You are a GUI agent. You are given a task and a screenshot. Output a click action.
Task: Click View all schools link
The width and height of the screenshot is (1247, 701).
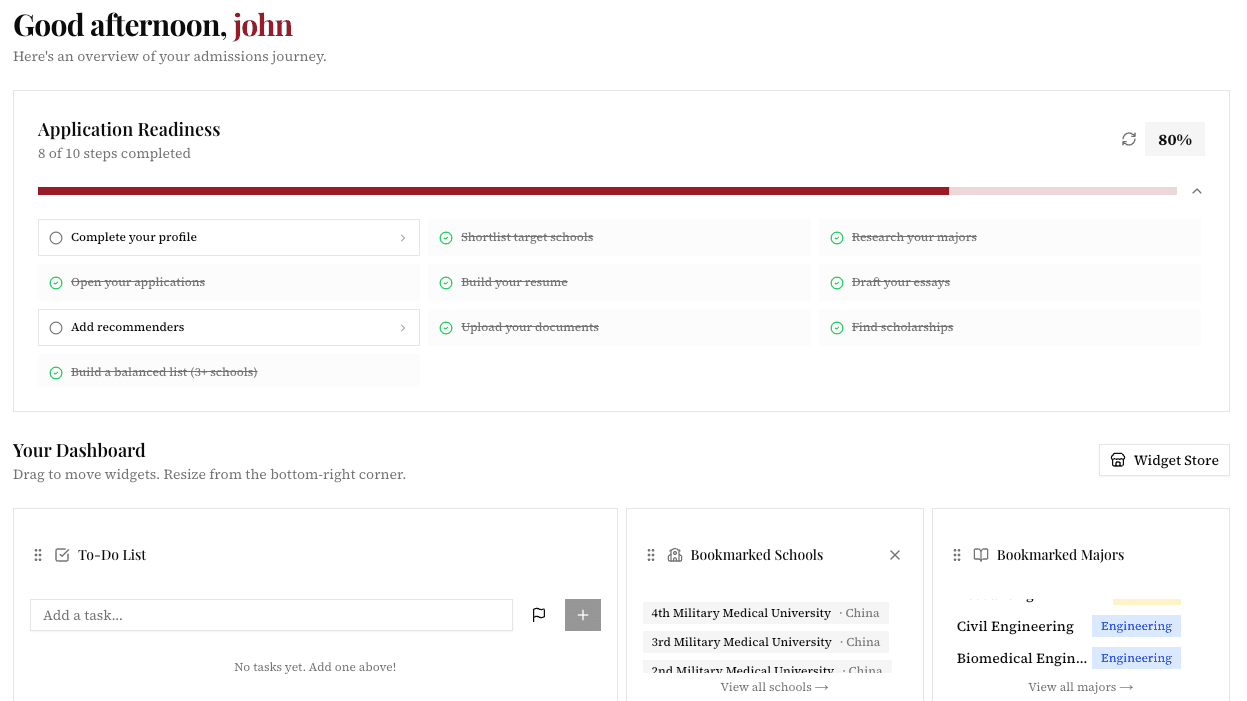(774, 687)
